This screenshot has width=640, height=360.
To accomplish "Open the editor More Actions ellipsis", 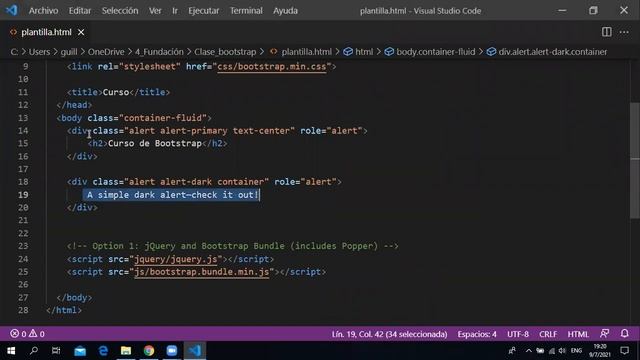I will coord(624,32).
